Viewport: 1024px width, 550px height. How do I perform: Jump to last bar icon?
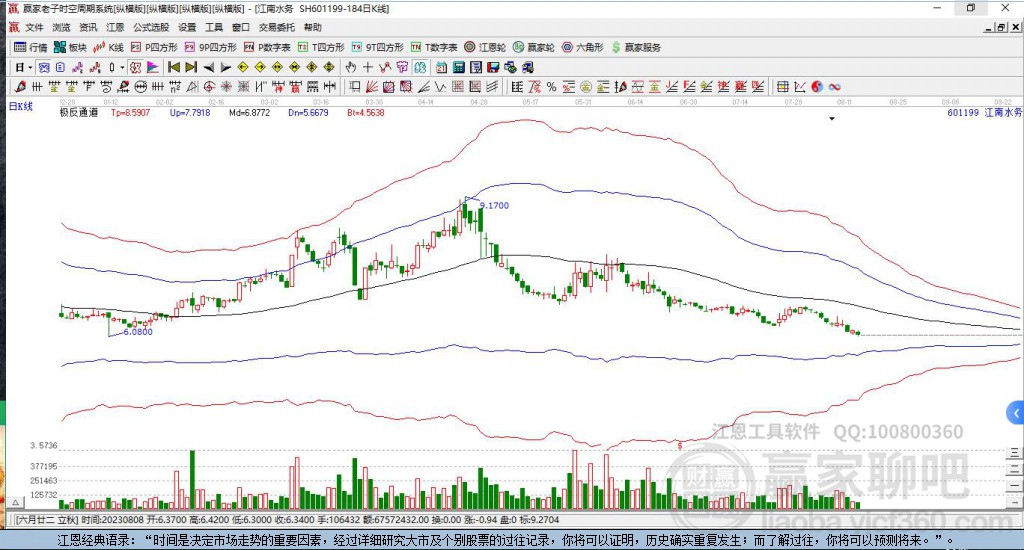191,67
